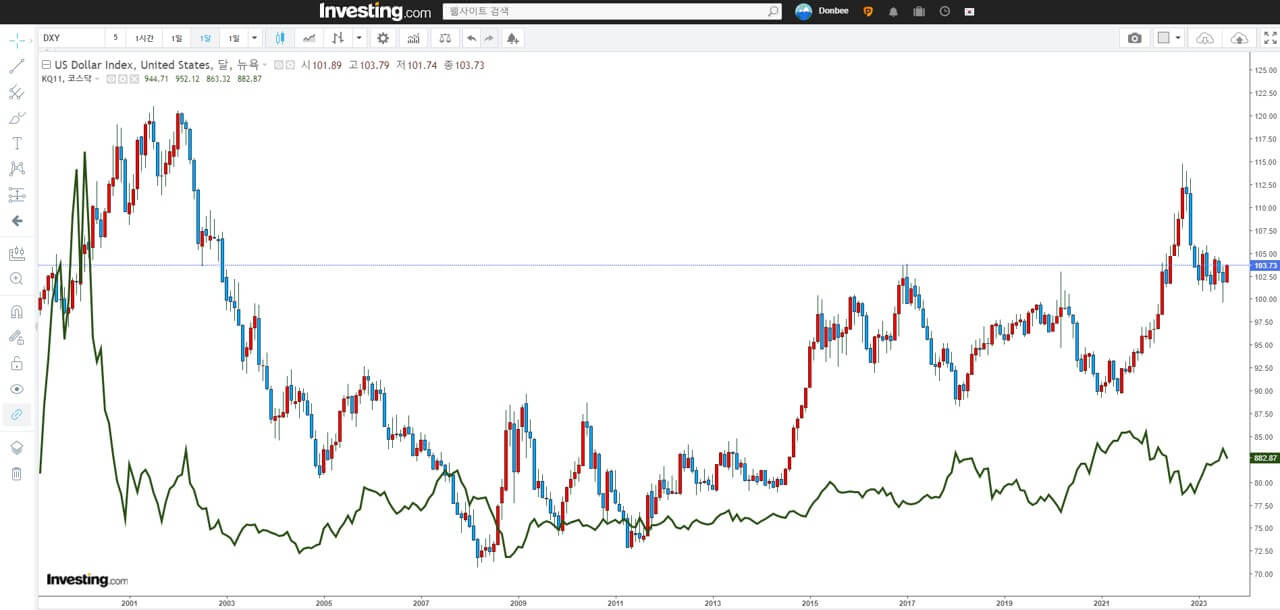This screenshot has width=1280, height=610.
Task: Click the back arrow icon in left sidebar
Action: coord(17,221)
